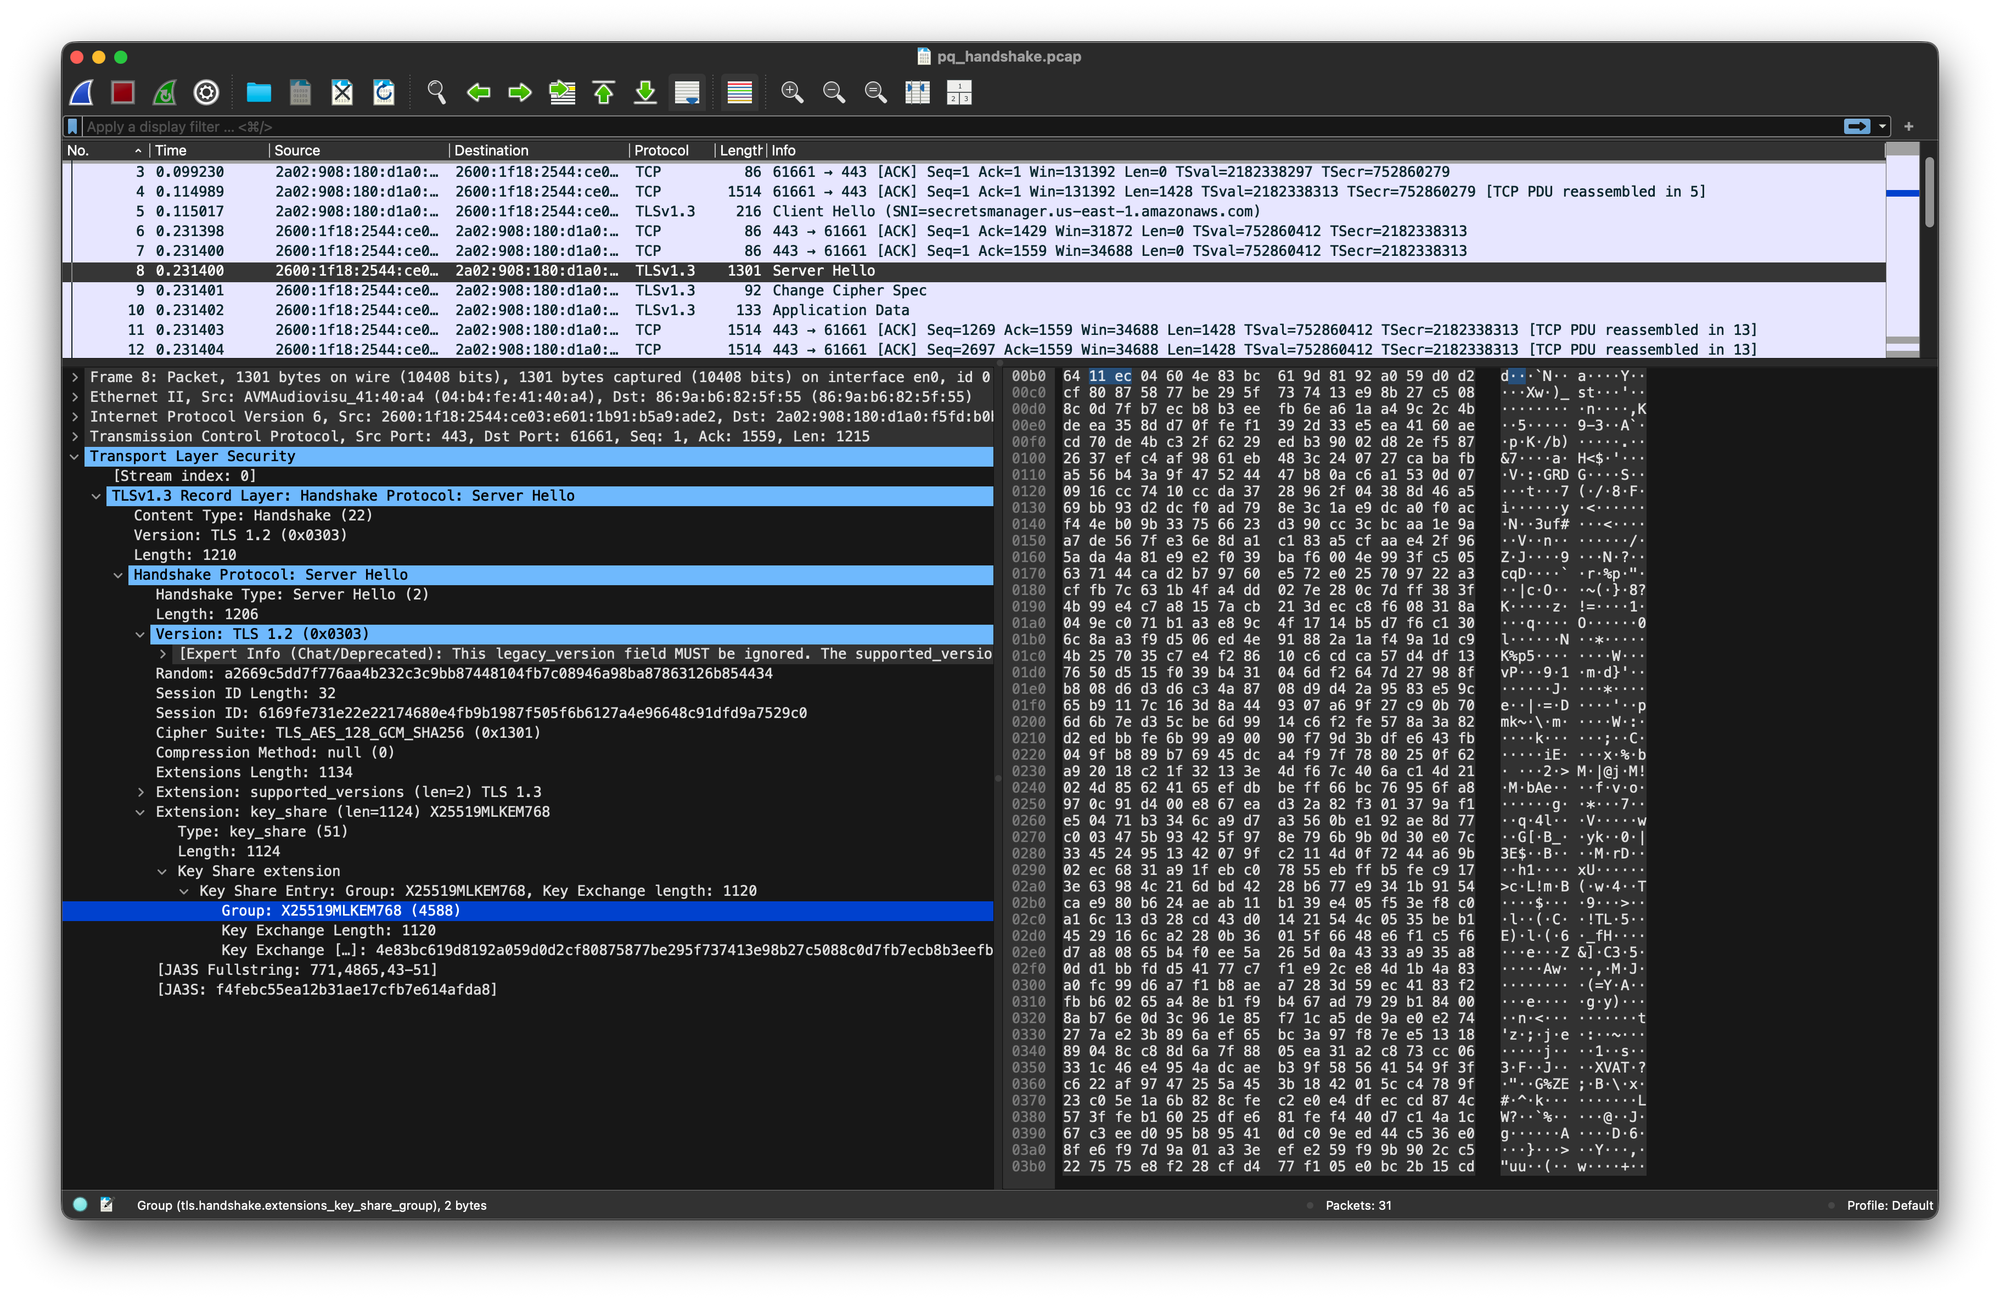Open capture options with the gear icon

point(205,92)
